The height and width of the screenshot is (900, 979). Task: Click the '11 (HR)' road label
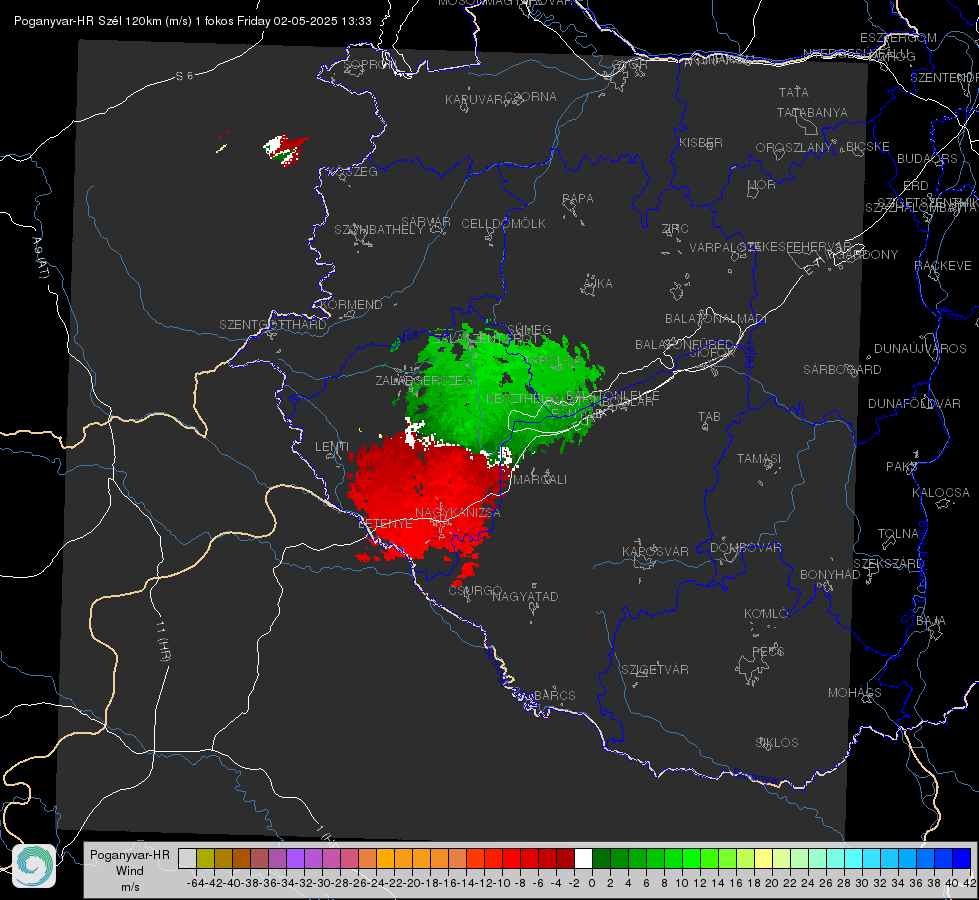click(164, 641)
